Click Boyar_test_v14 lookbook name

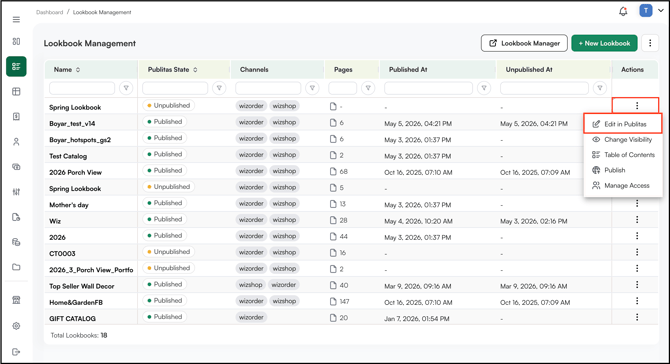[x=72, y=123]
